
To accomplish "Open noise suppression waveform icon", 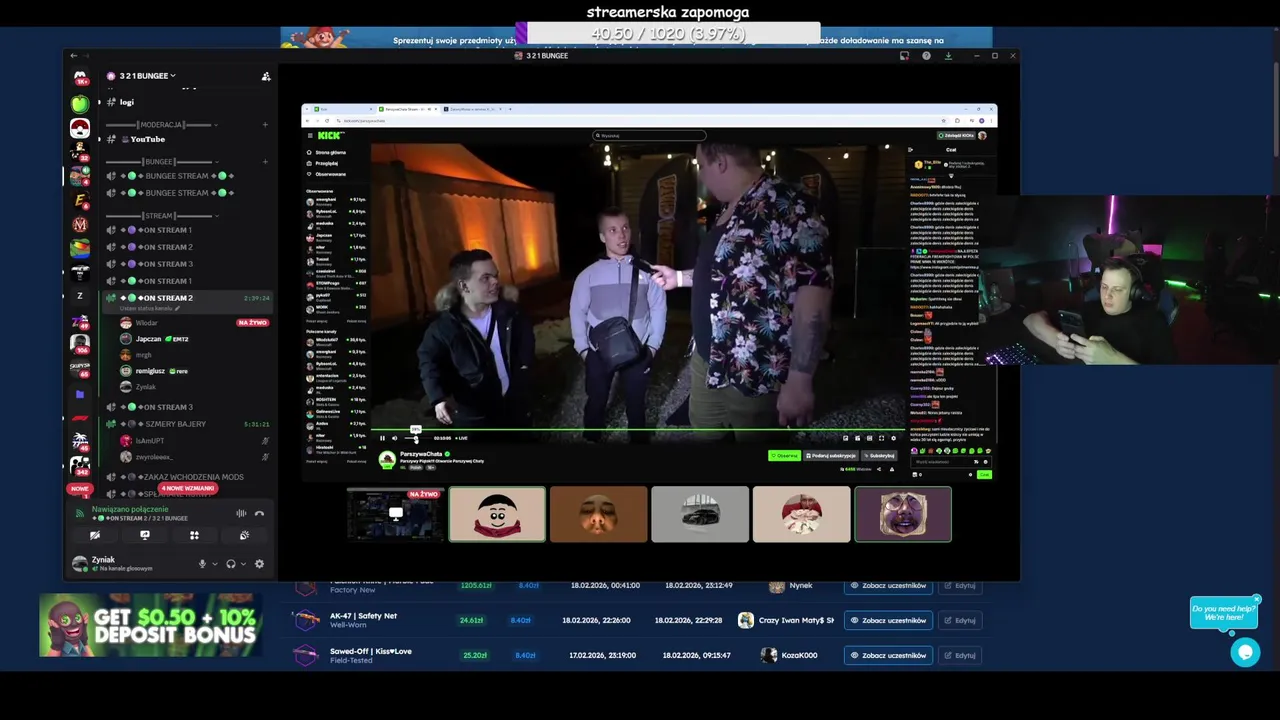I will [x=241, y=513].
